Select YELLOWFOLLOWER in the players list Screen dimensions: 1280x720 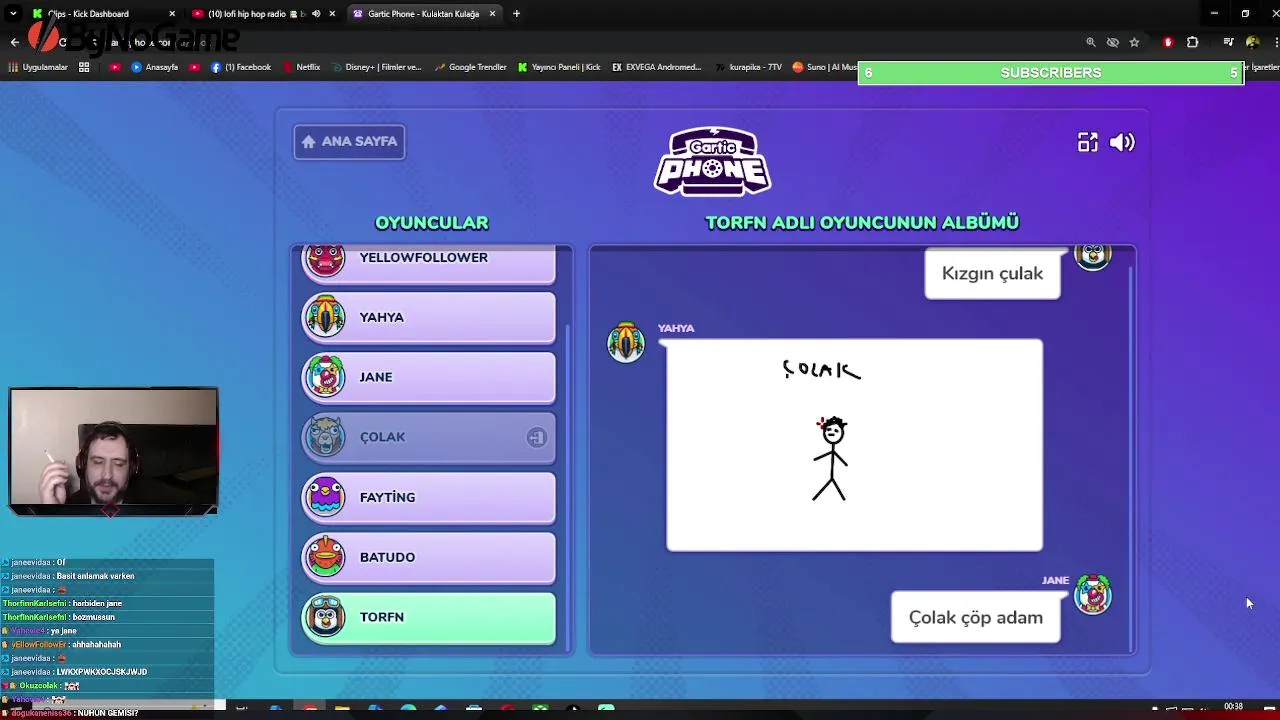click(x=428, y=263)
